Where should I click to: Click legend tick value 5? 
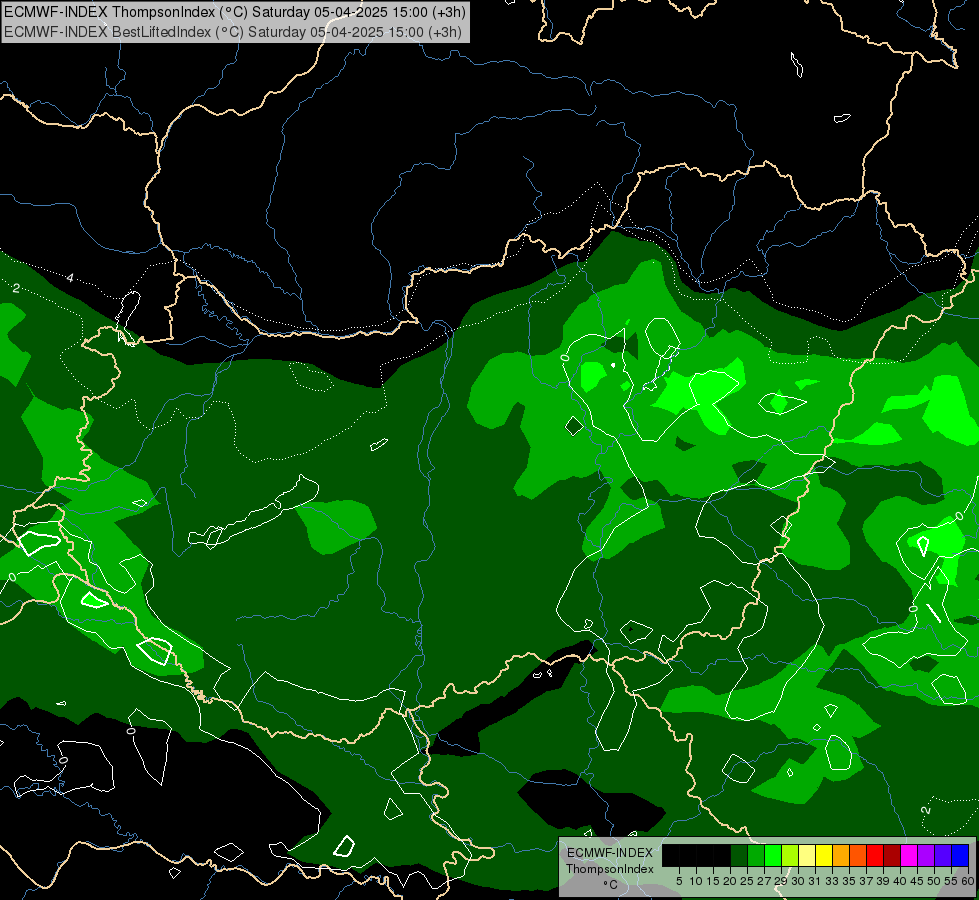679,881
